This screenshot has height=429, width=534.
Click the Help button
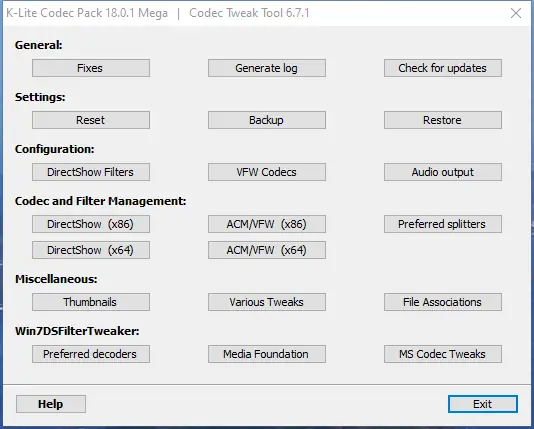[x=51, y=404]
